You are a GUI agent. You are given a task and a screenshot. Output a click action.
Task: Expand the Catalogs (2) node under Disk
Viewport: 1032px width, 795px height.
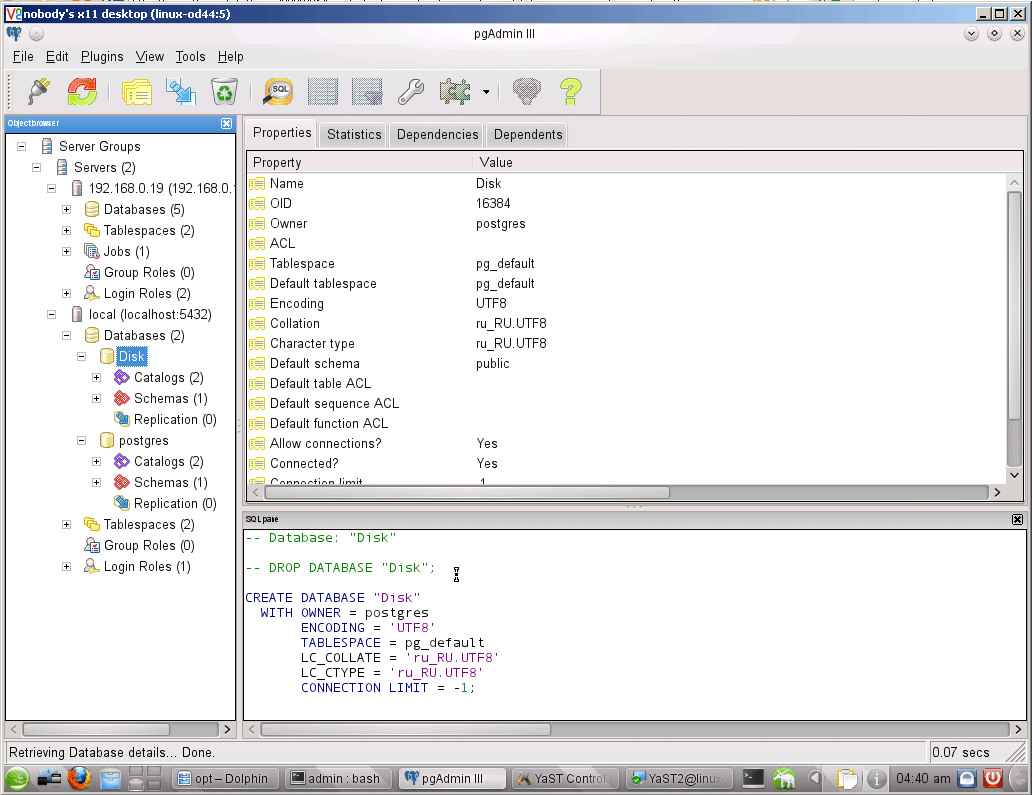click(x=97, y=378)
